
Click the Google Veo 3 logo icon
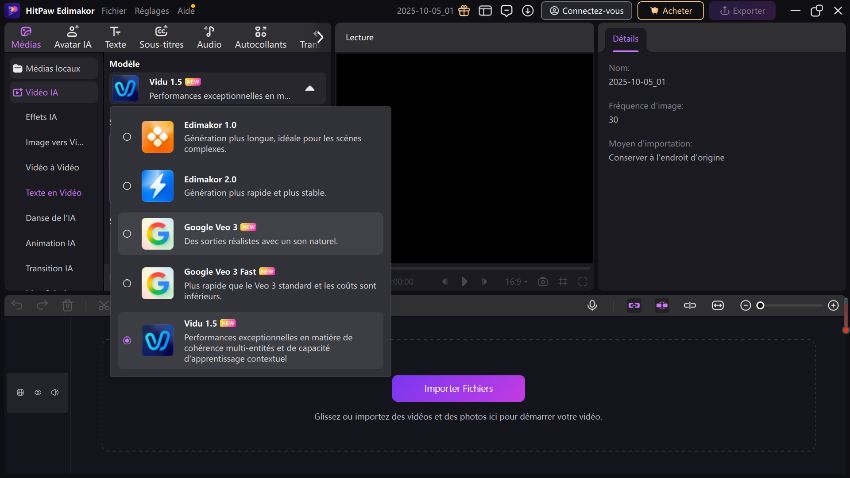pyautogui.click(x=158, y=234)
